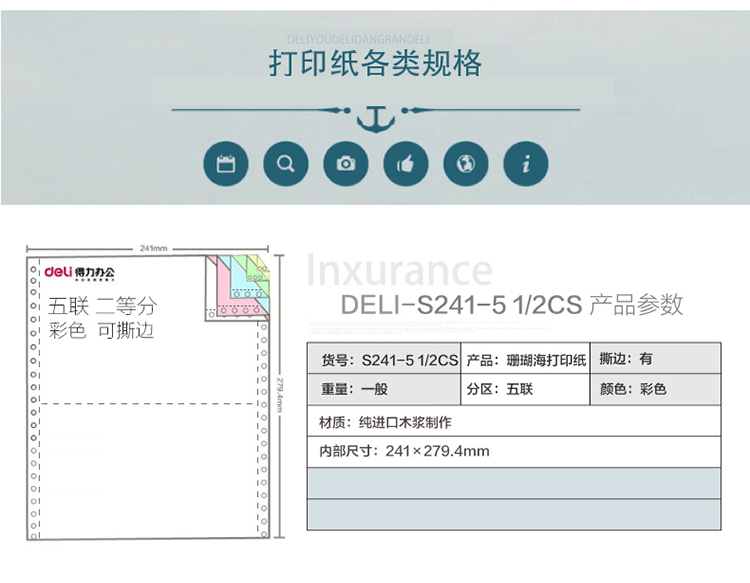
Task: Click the DELI-S241-5 1/2CS 产品参数 title
Action: click(x=512, y=305)
